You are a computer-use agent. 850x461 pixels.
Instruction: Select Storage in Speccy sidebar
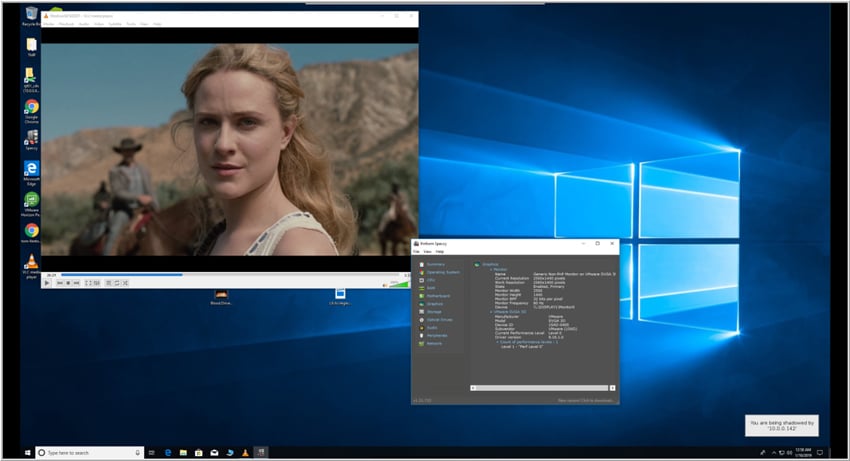pyautogui.click(x=434, y=312)
